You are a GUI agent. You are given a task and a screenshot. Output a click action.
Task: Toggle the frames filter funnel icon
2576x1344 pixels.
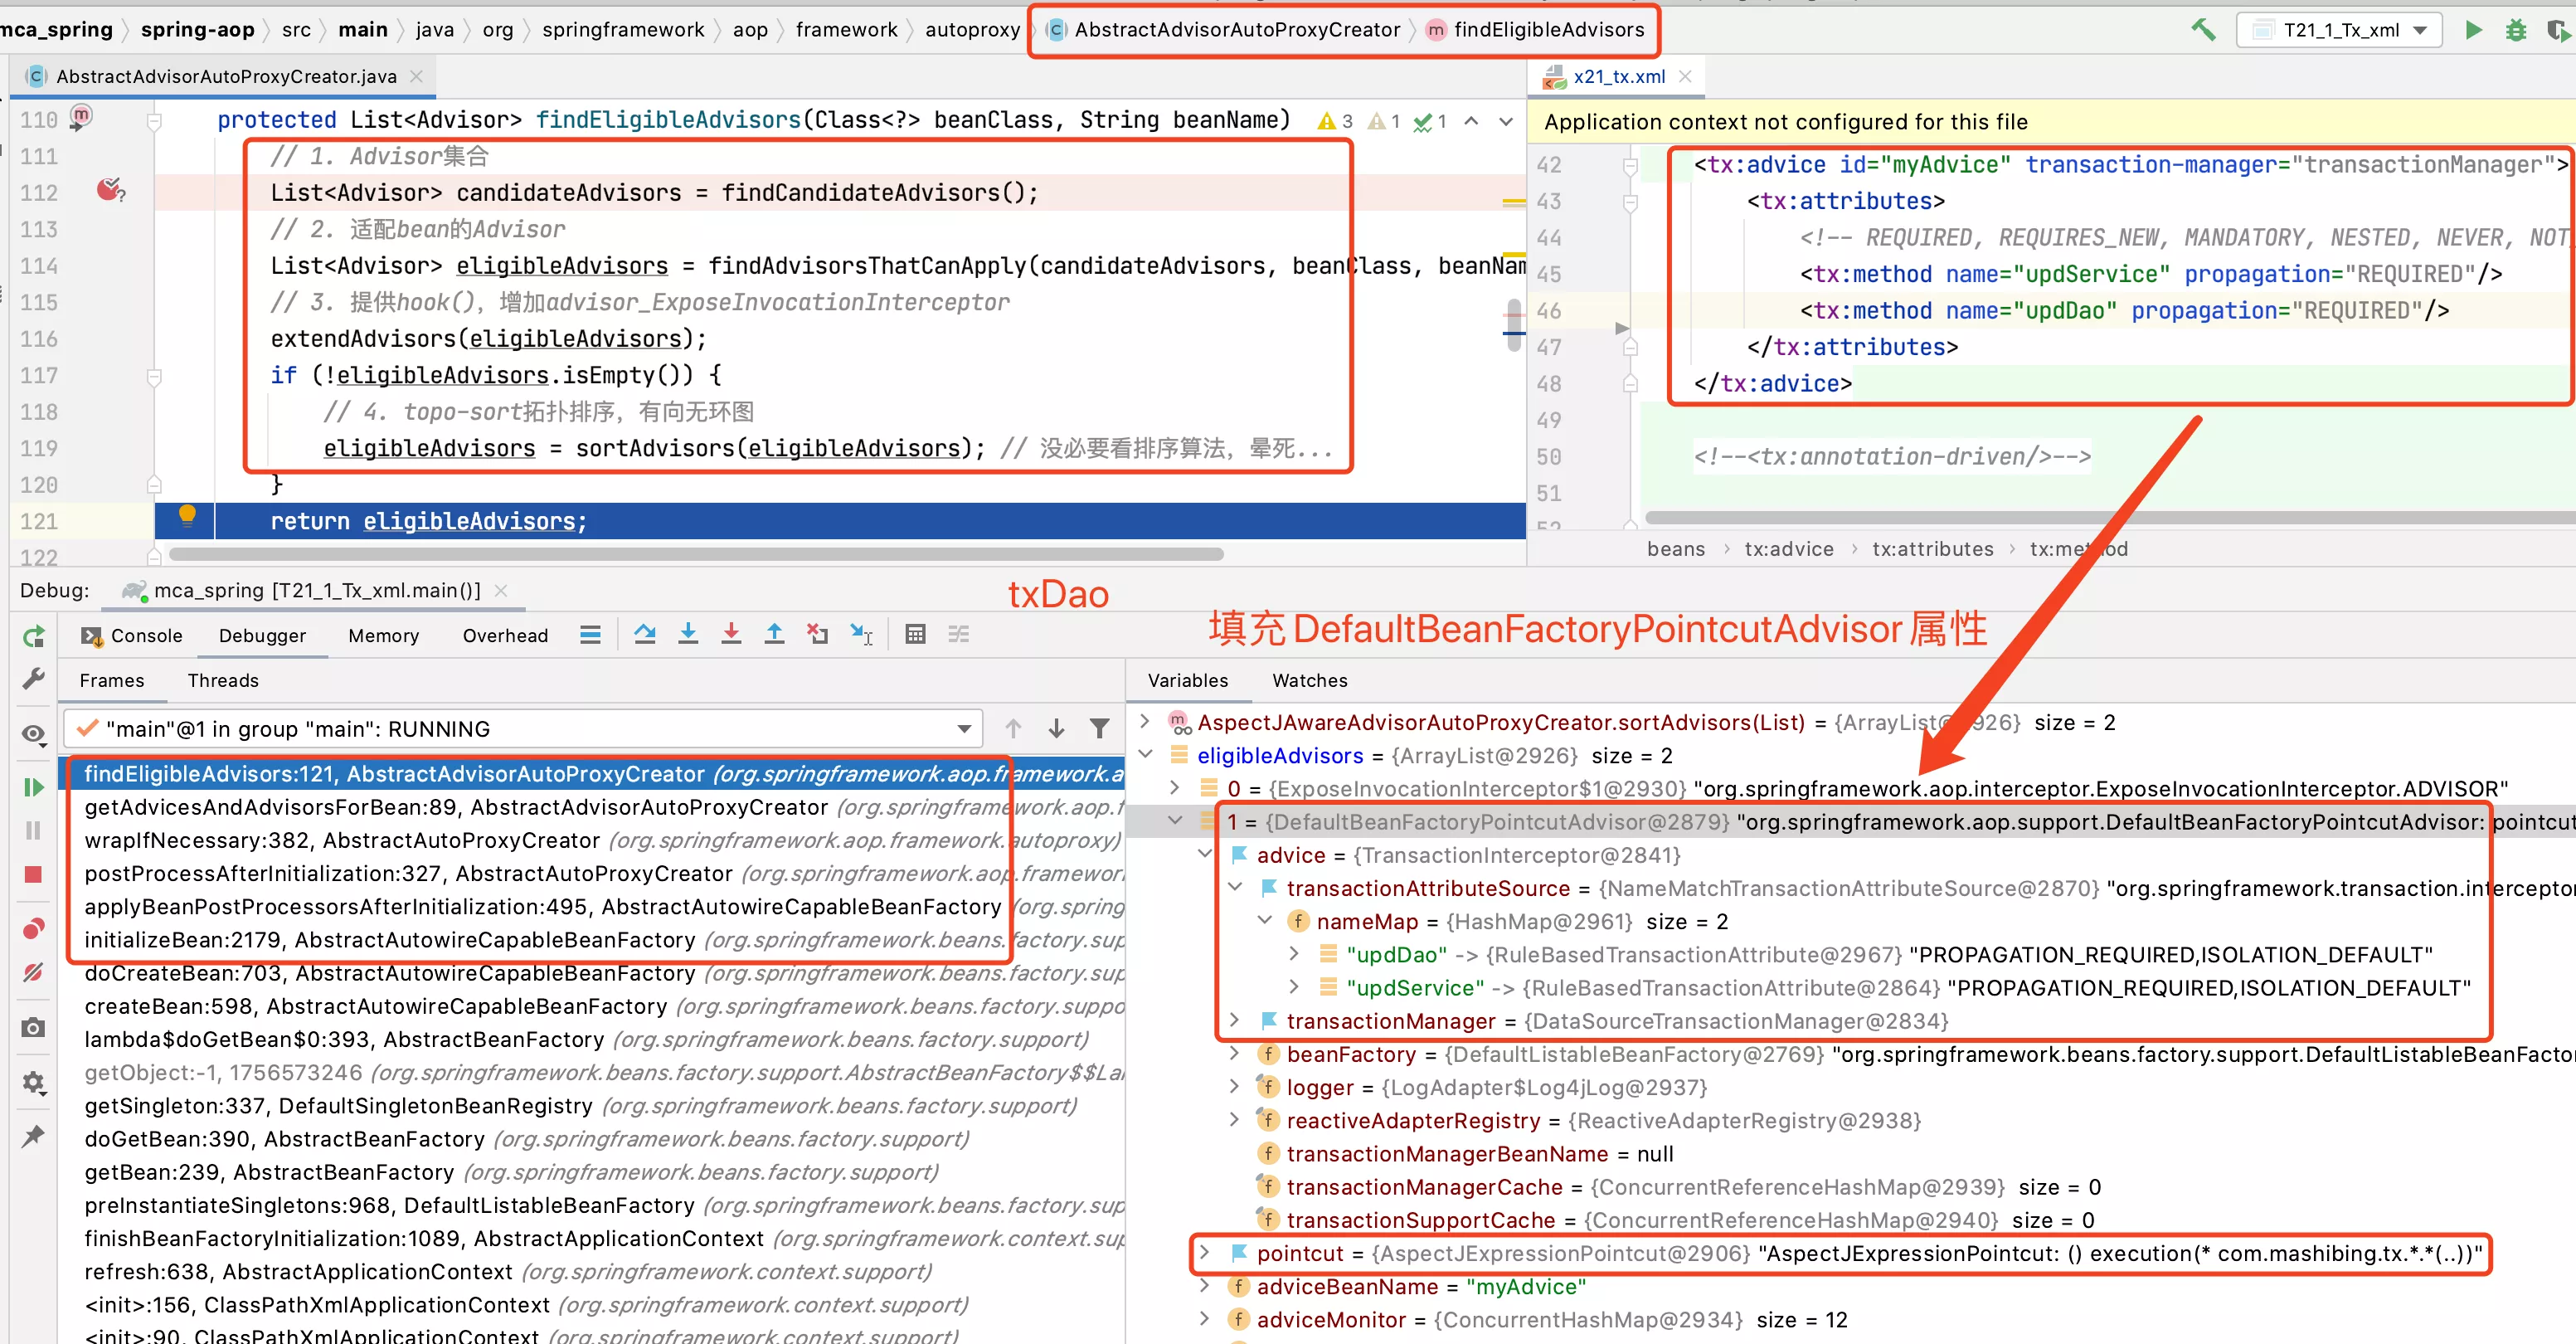pyautogui.click(x=1099, y=729)
